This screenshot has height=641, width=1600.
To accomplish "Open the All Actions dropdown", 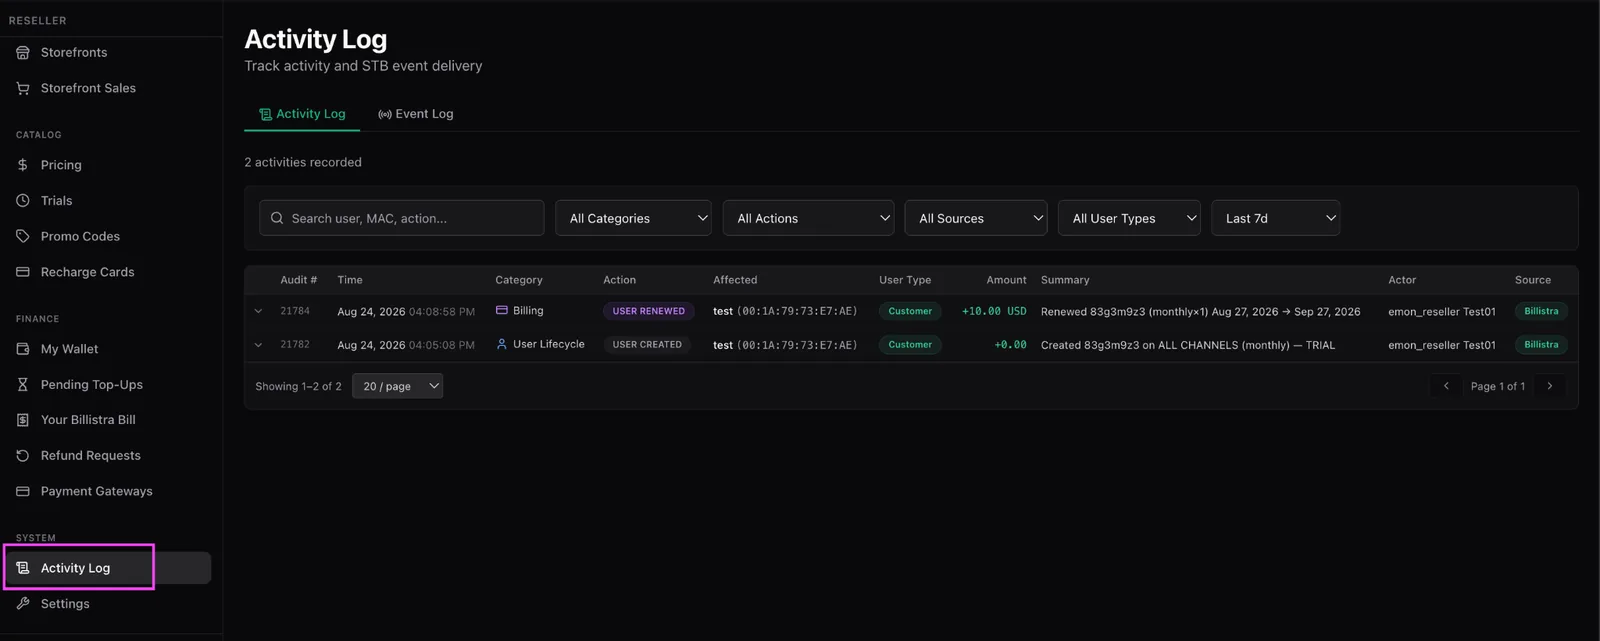I will coord(808,218).
